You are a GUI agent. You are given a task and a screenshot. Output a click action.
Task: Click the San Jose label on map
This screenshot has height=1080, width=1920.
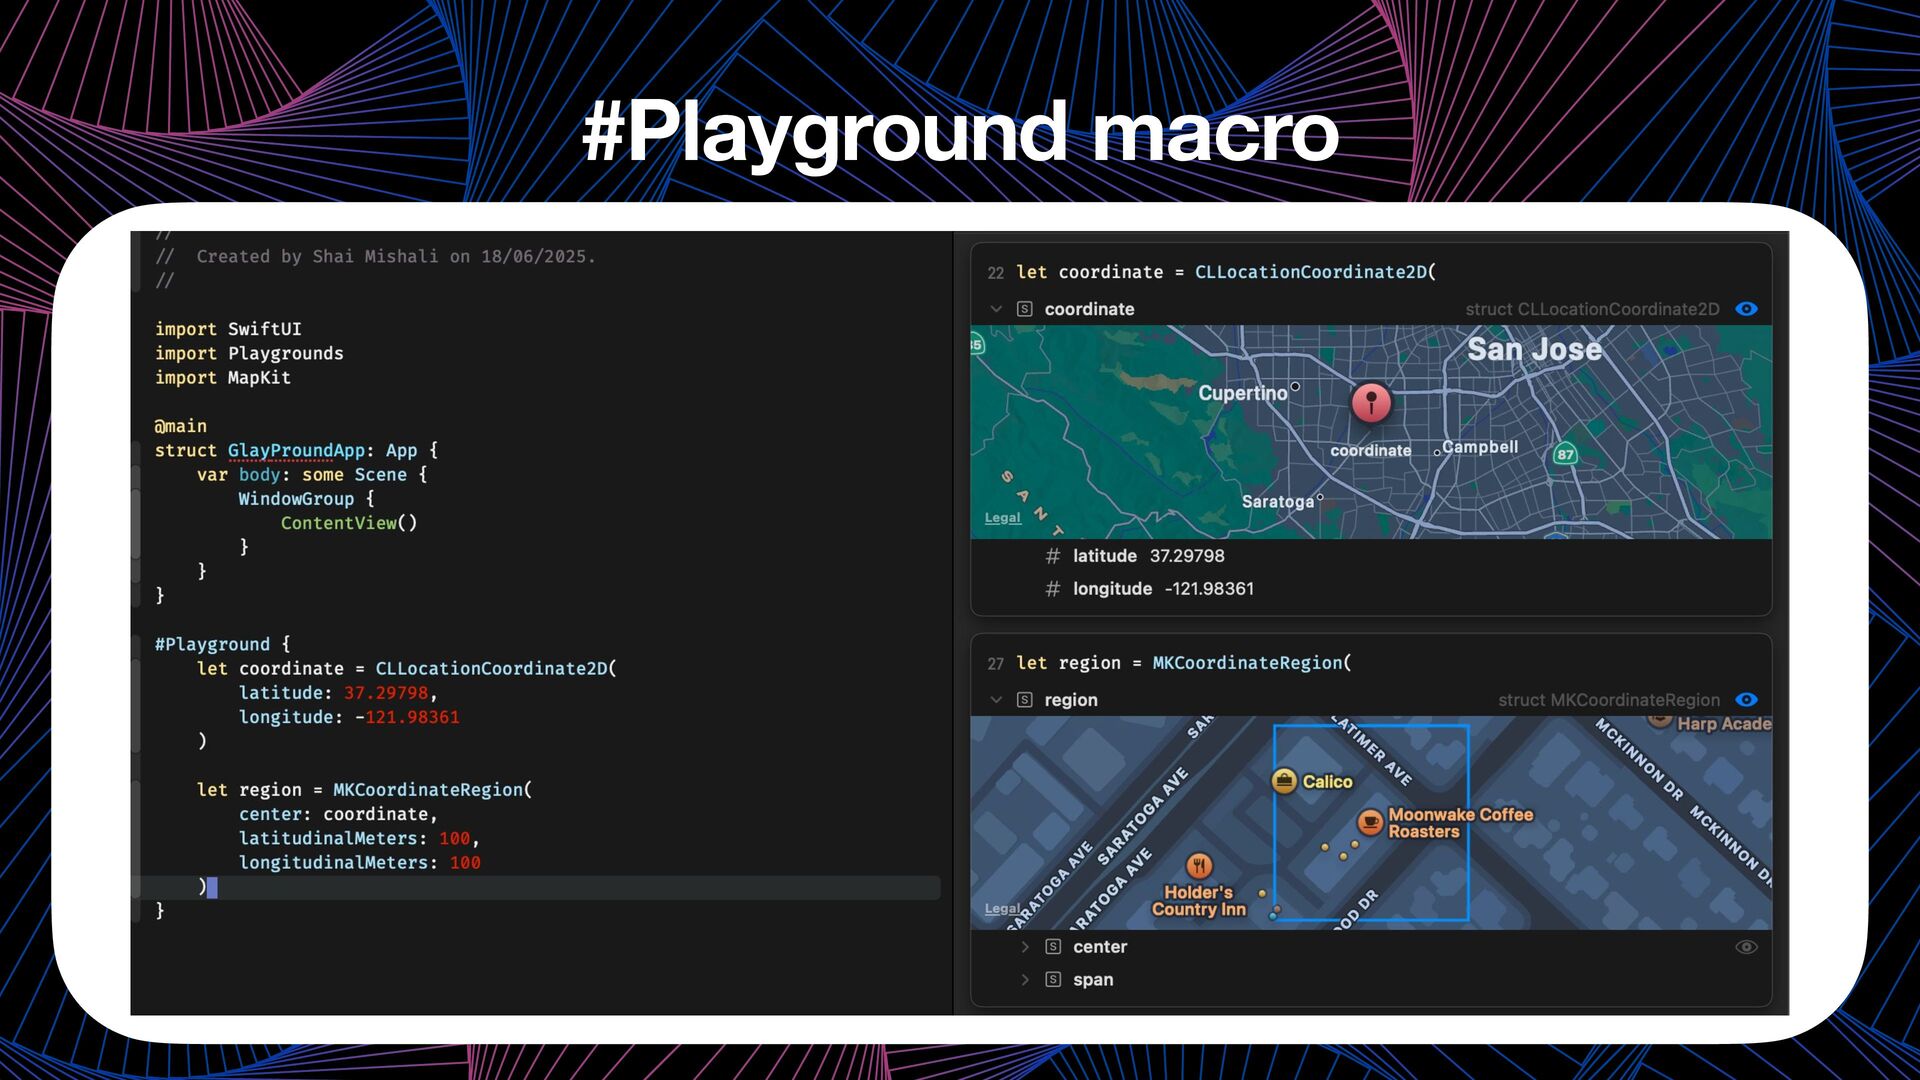point(1534,349)
